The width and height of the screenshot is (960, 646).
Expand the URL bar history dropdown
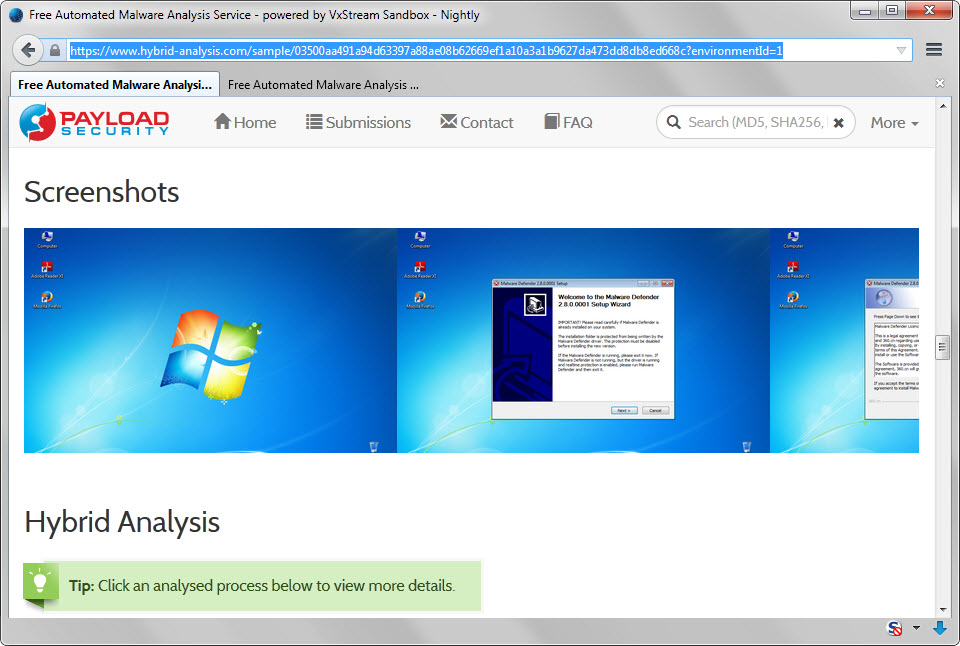click(901, 50)
